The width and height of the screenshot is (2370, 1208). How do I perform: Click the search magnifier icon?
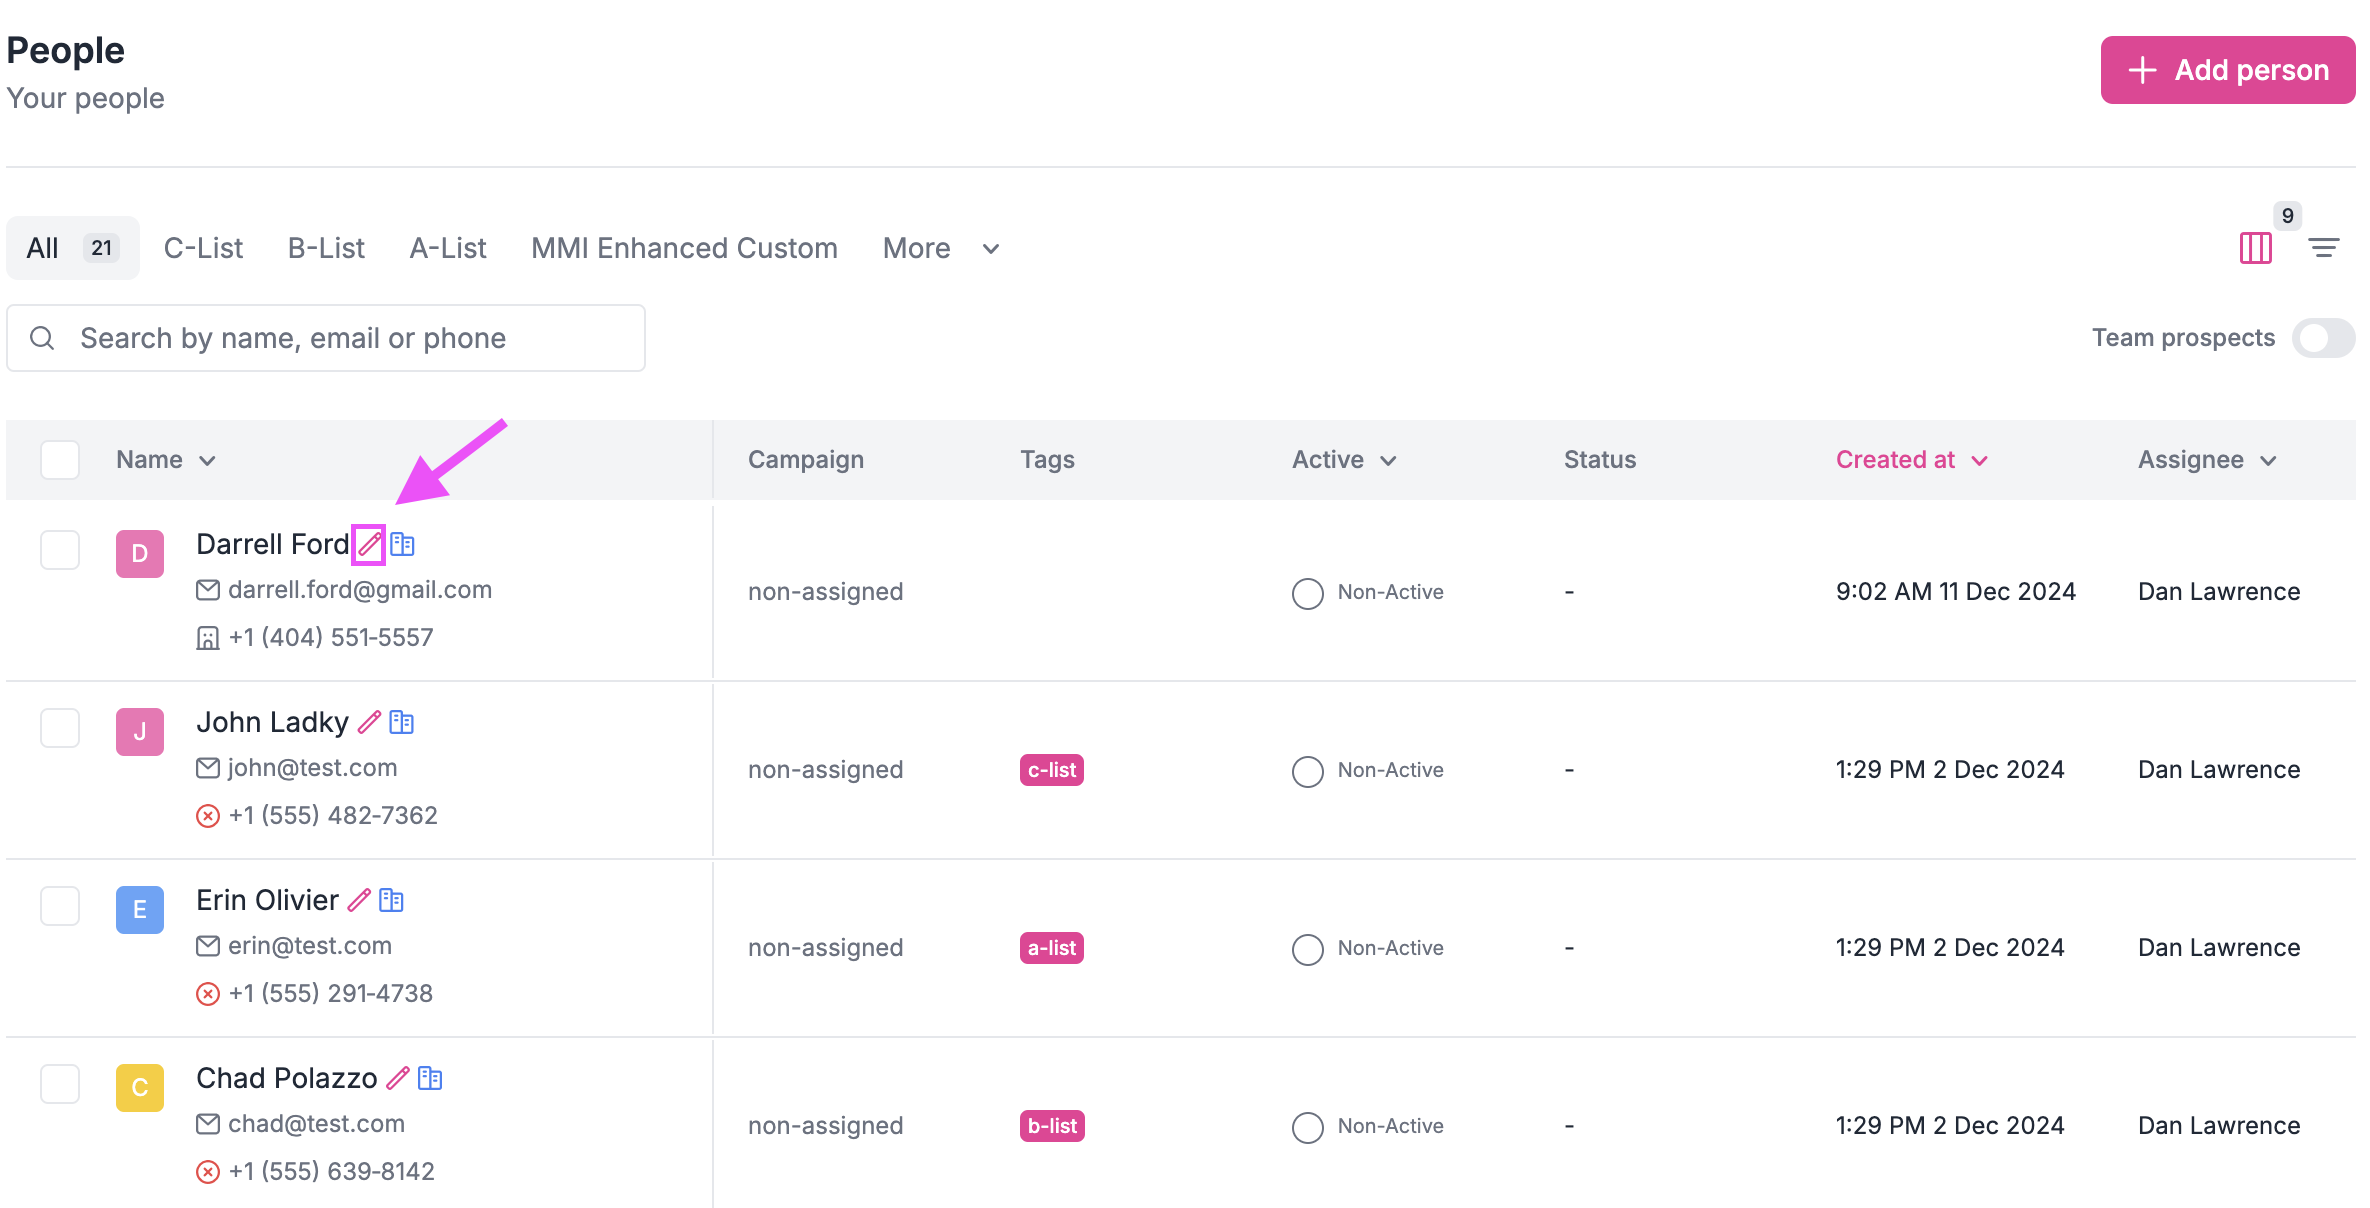tap(42, 338)
